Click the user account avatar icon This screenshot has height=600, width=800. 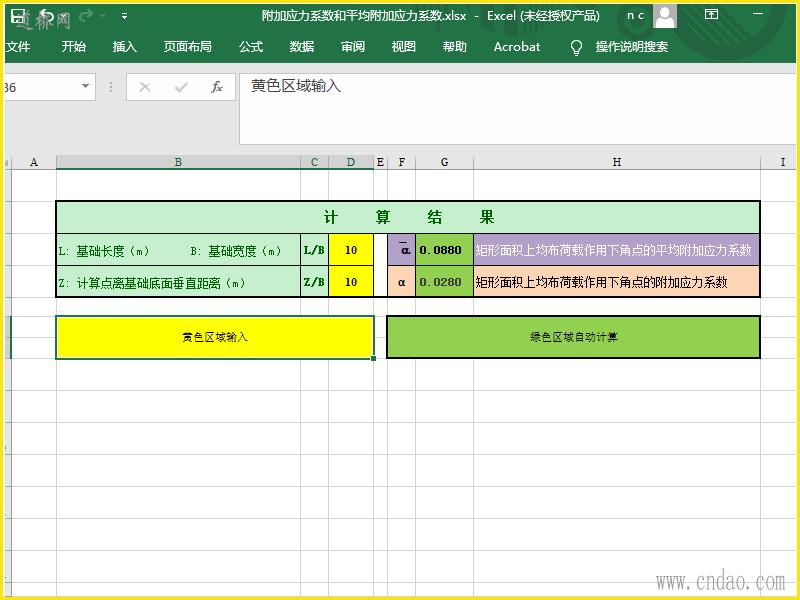click(665, 15)
